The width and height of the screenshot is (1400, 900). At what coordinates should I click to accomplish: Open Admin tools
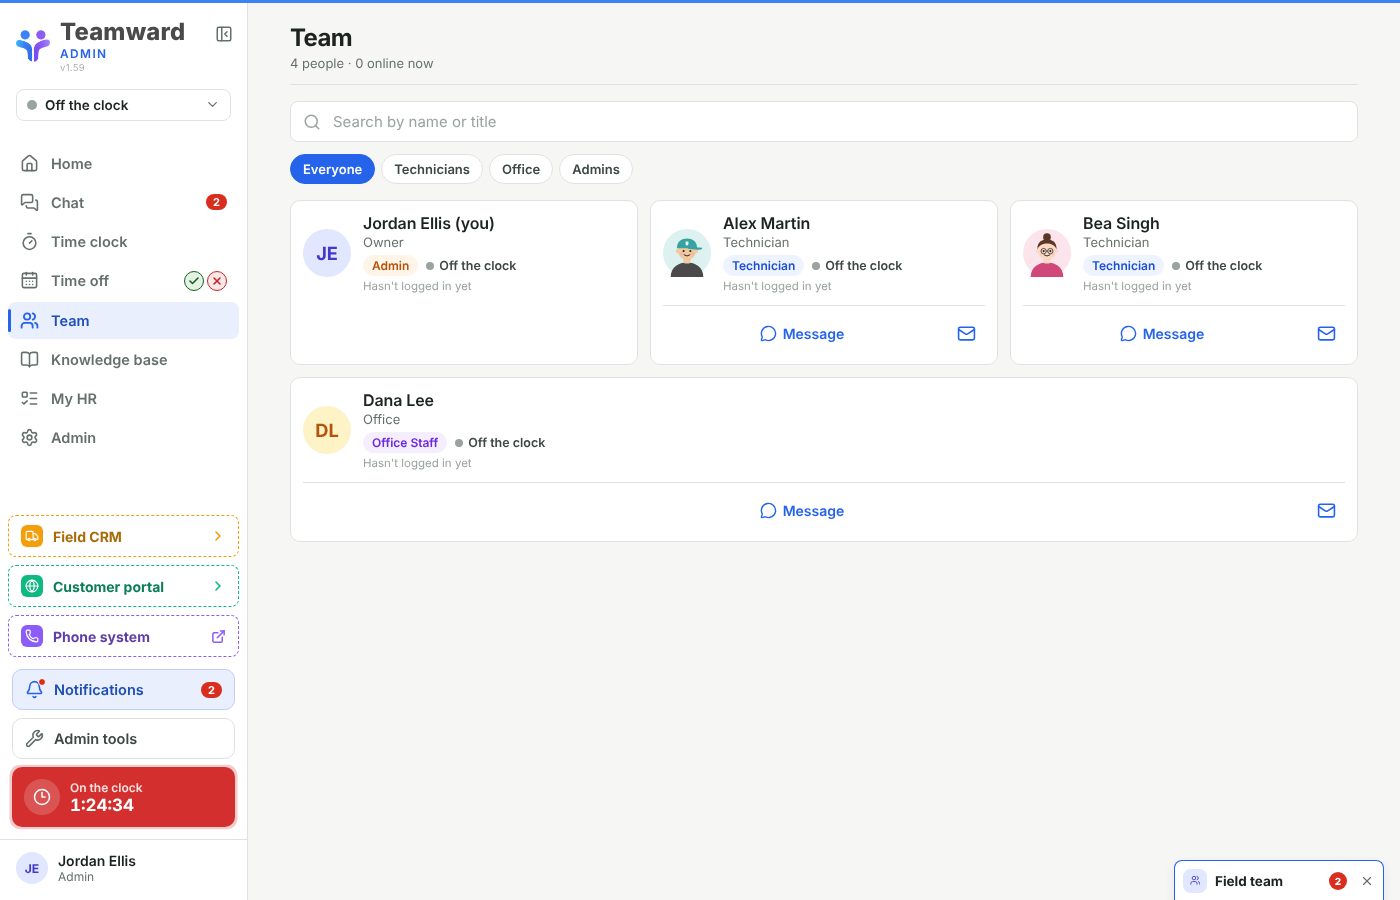point(123,739)
